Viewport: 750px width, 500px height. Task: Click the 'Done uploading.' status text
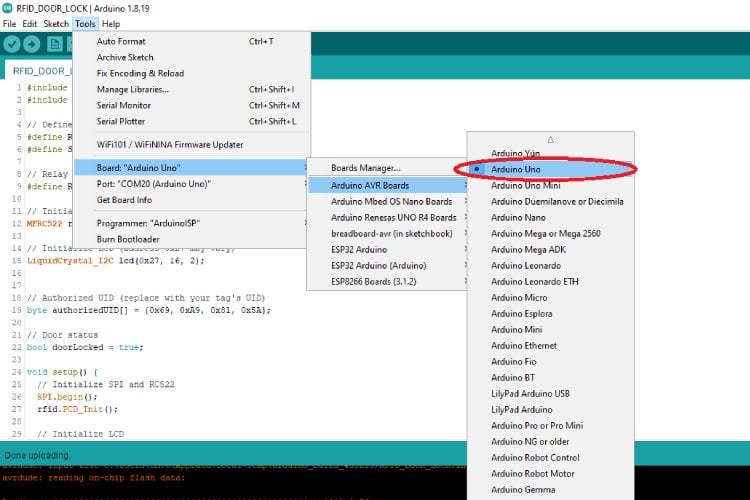(x=37, y=456)
